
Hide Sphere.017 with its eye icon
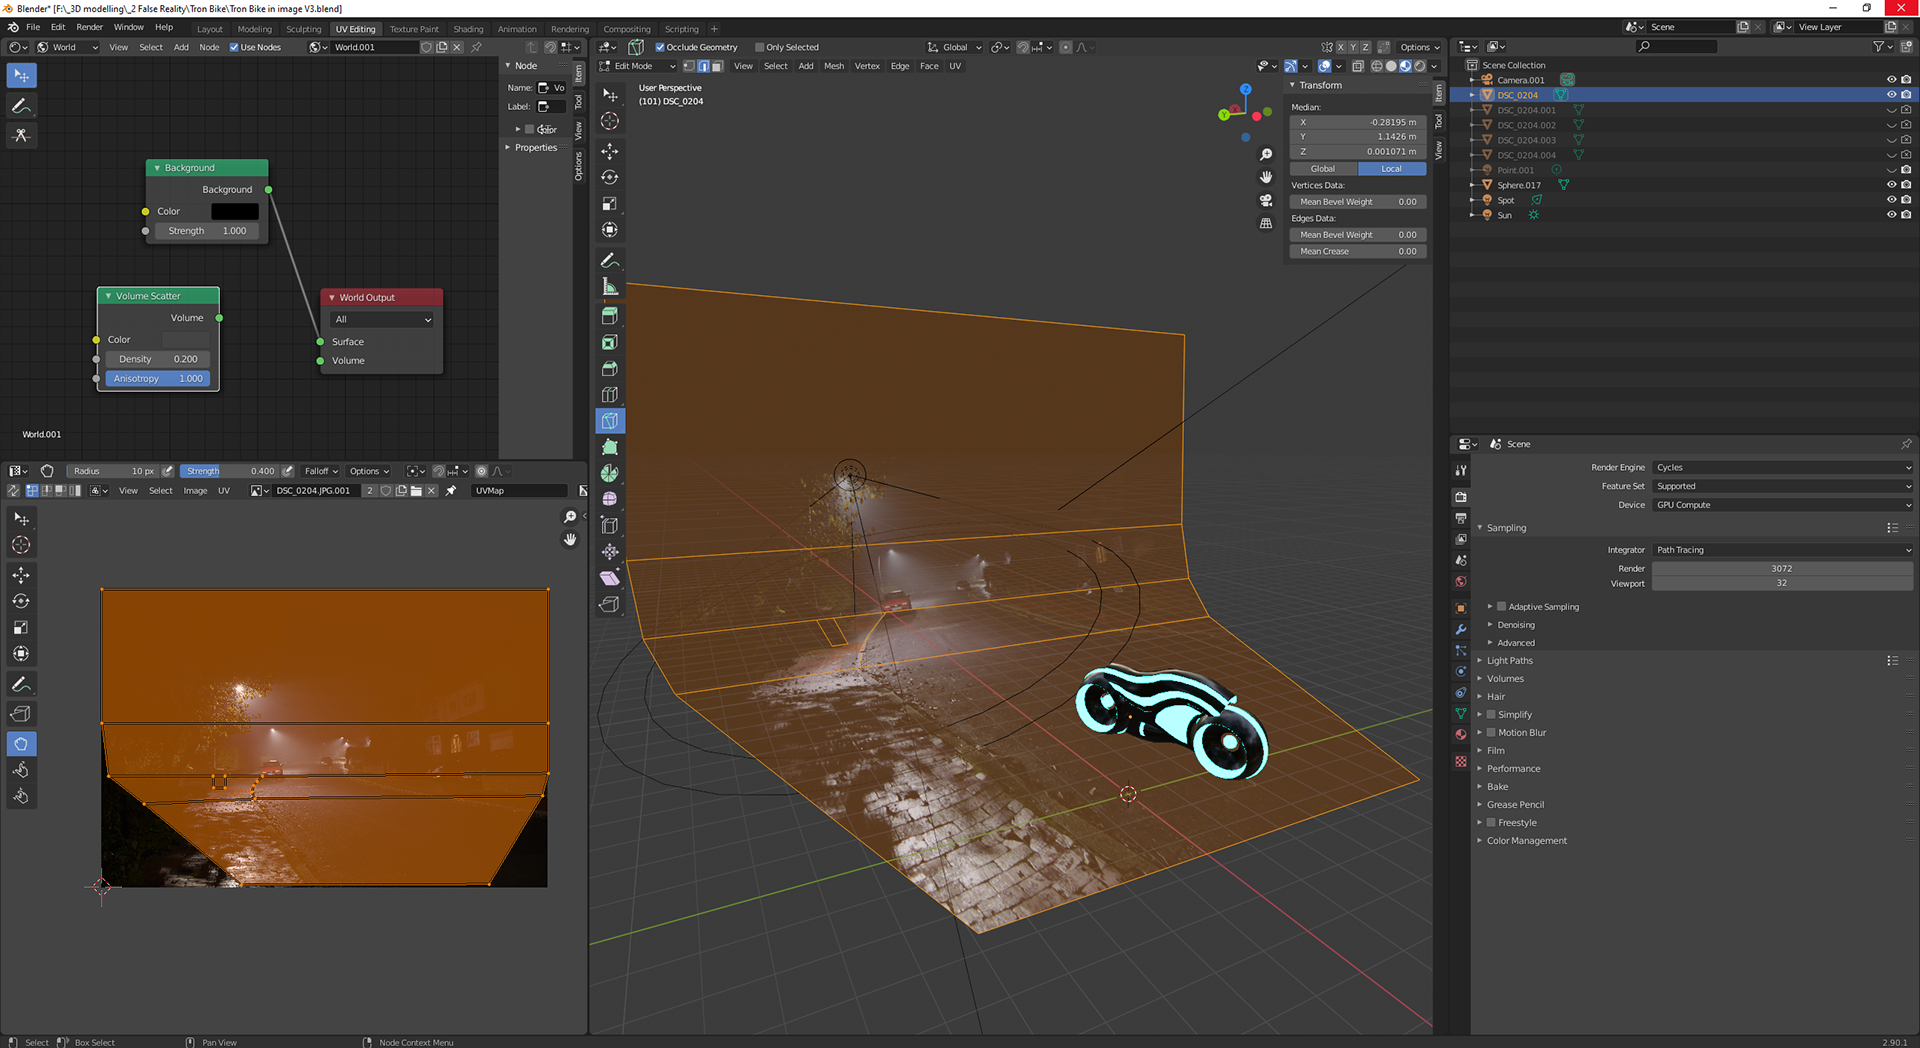pyautogui.click(x=1891, y=185)
